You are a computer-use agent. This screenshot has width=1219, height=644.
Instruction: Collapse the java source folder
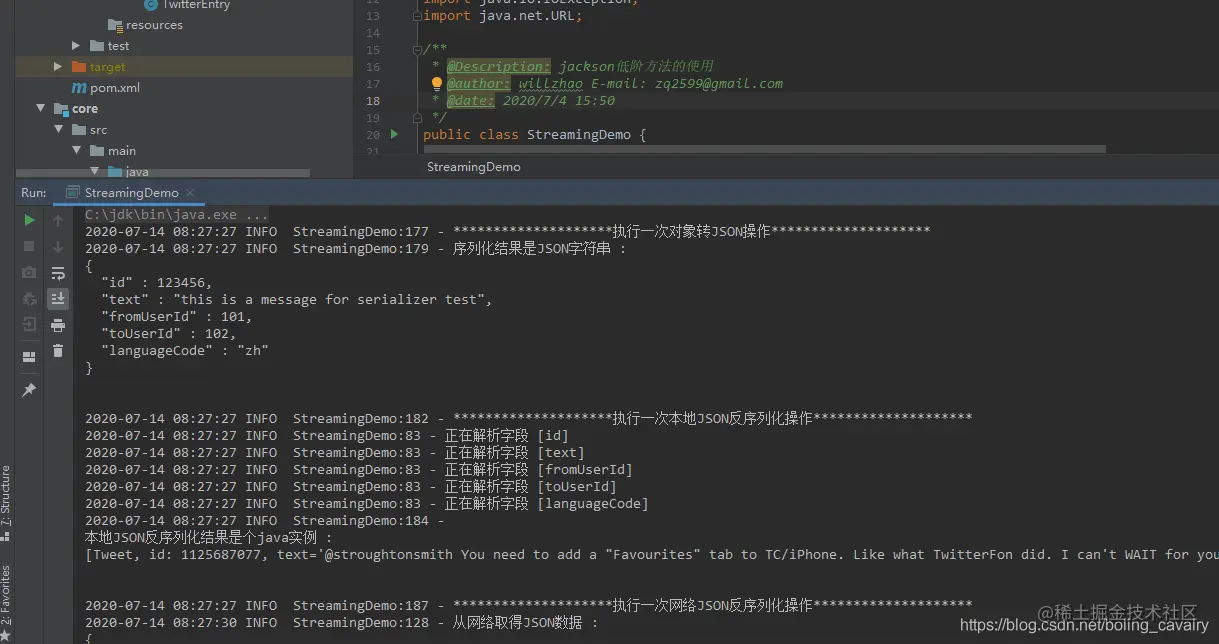tap(95, 172)
